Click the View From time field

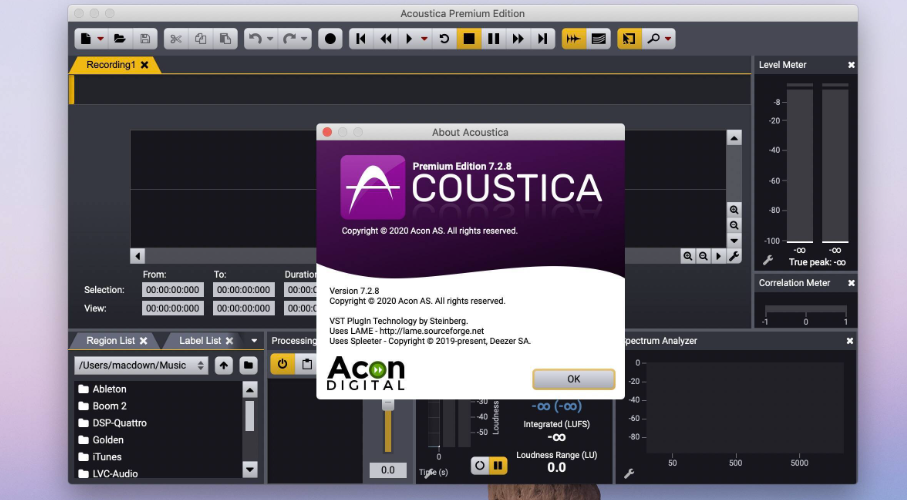point(173,308)
